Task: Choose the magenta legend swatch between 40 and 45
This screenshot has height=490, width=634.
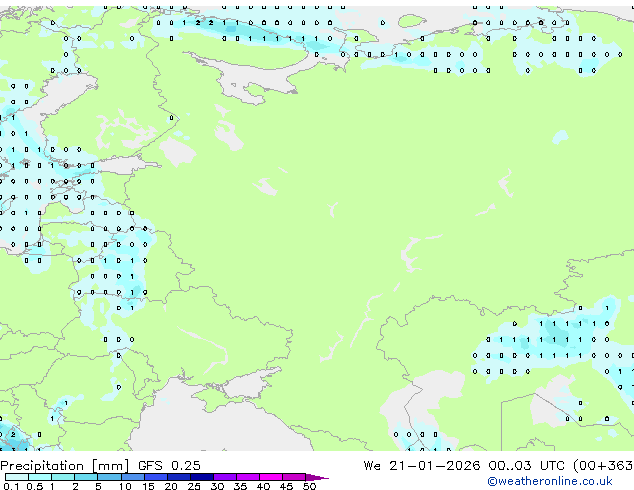Action: point(271,477)
